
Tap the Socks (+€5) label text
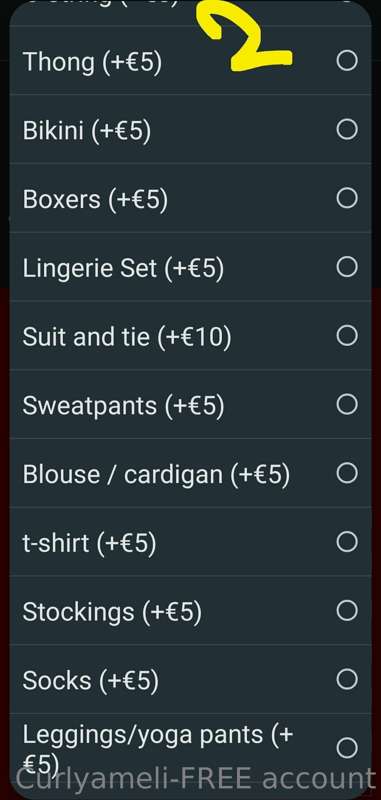(x=90, y=681)
